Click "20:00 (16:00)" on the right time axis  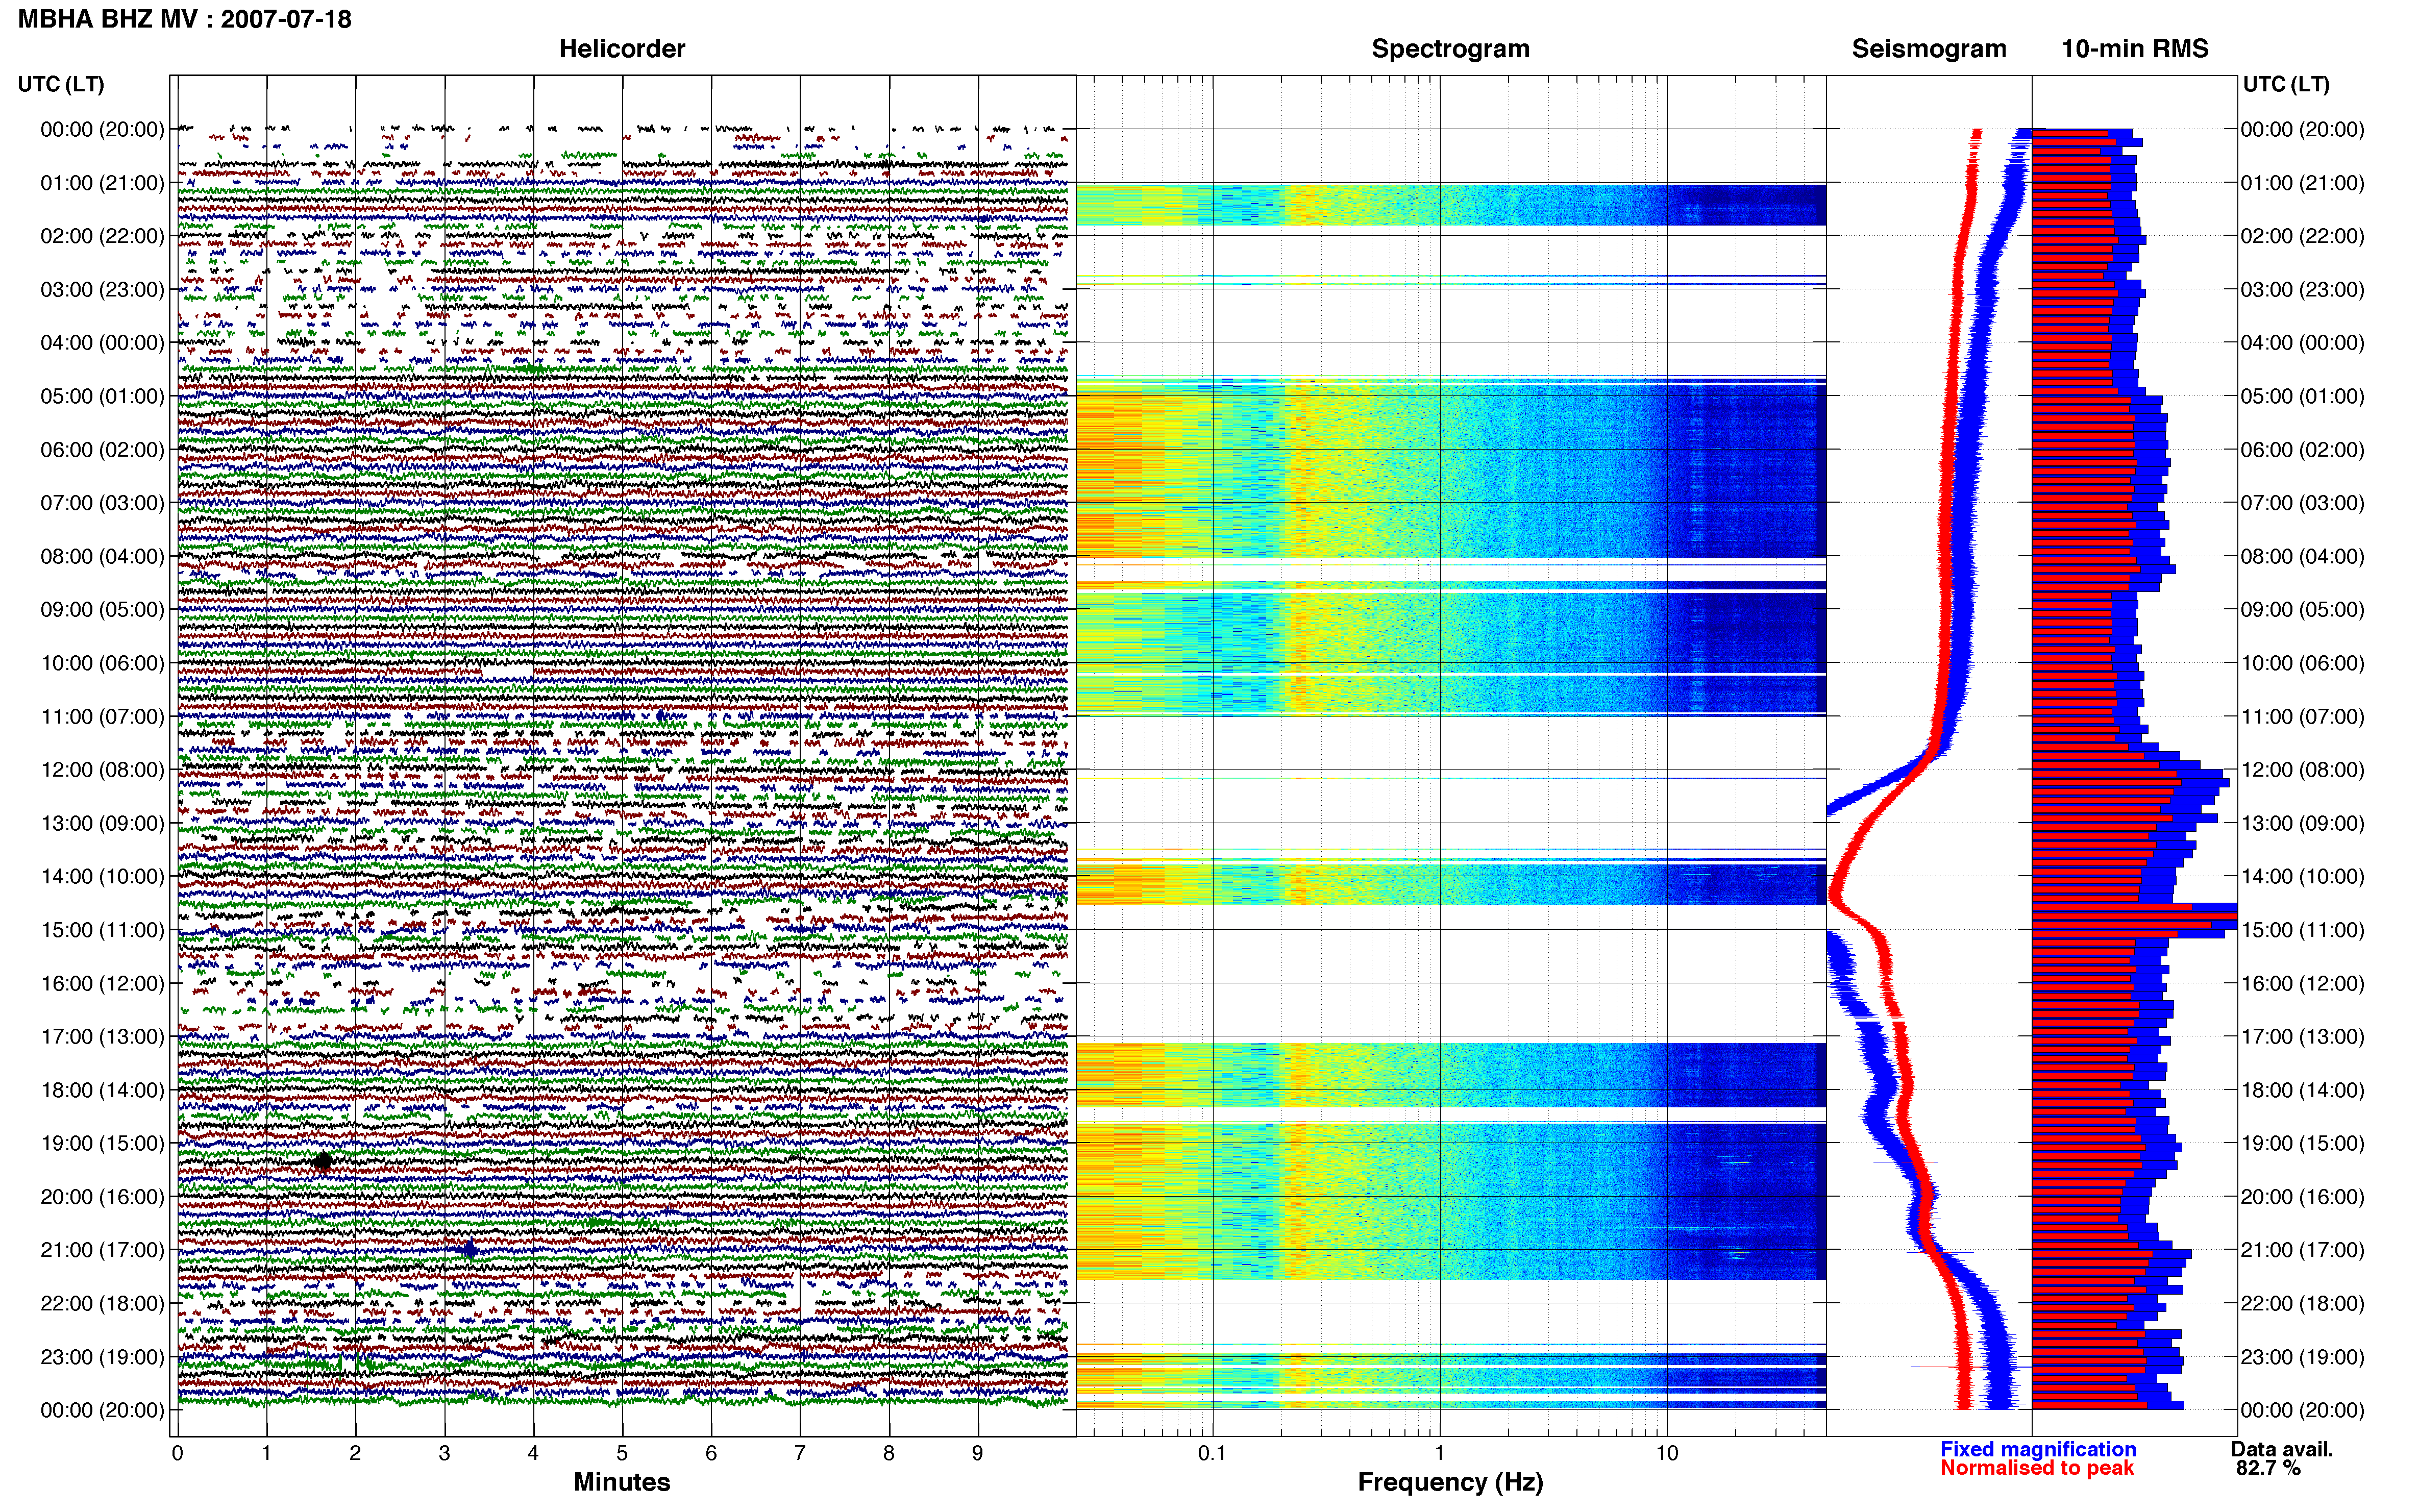(2302, 1196)
